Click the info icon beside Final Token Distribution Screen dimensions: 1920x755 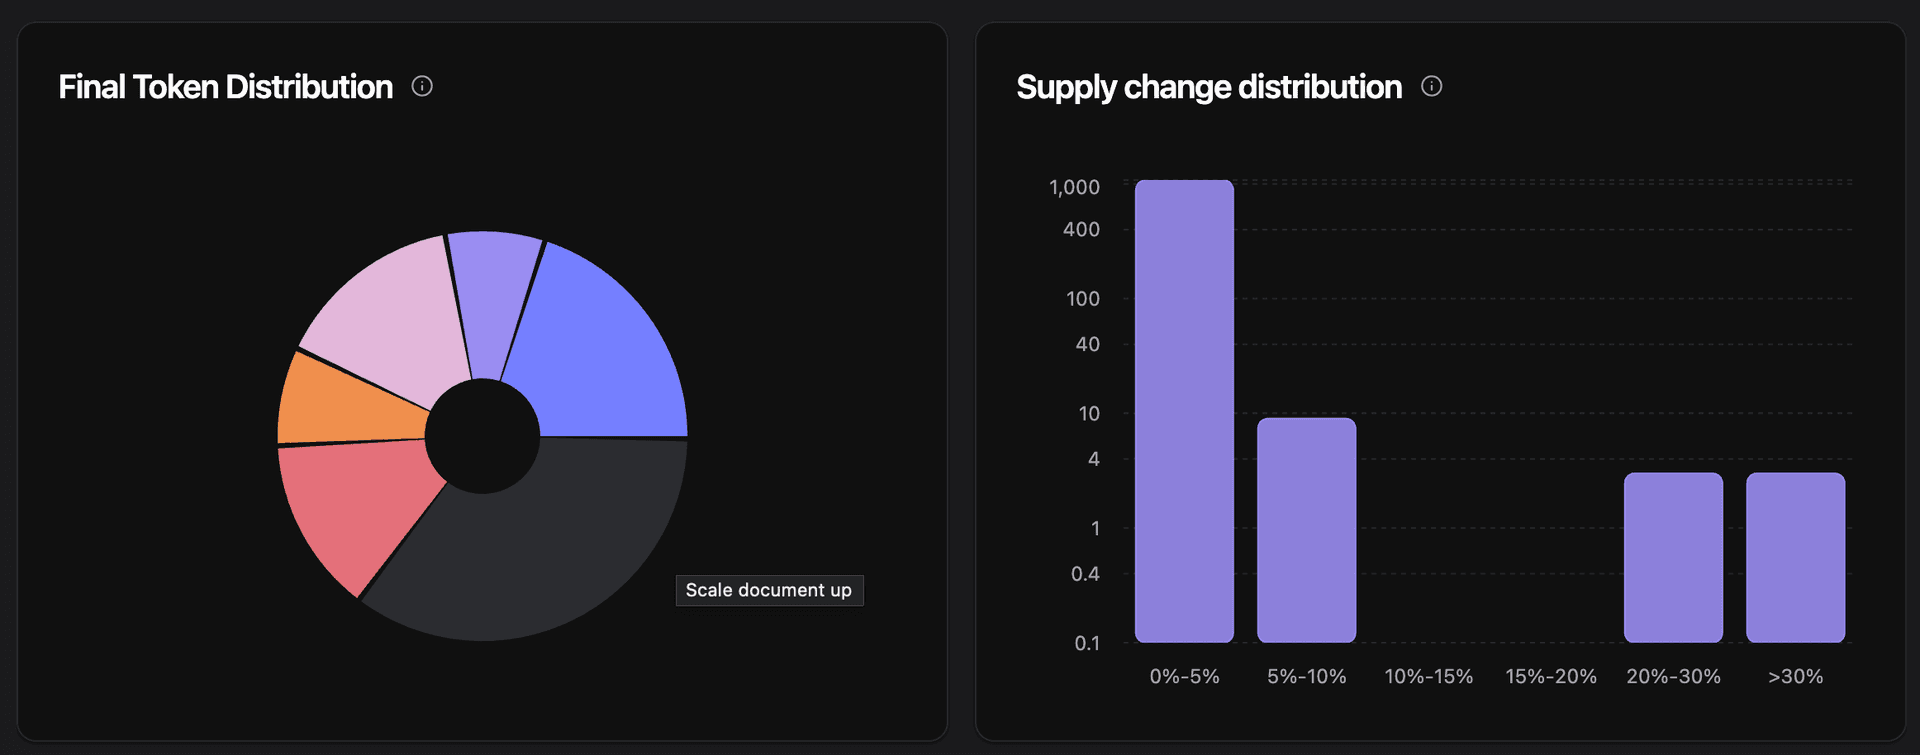point(422,86)
